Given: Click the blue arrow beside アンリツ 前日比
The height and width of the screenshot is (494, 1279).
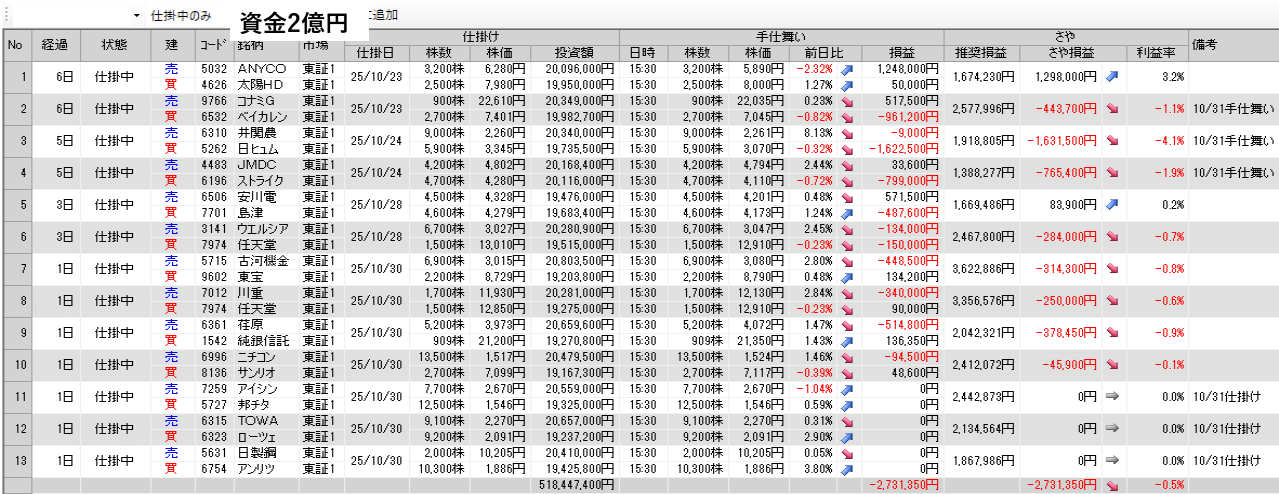Looking at the screenshot, I should point(848,469).
